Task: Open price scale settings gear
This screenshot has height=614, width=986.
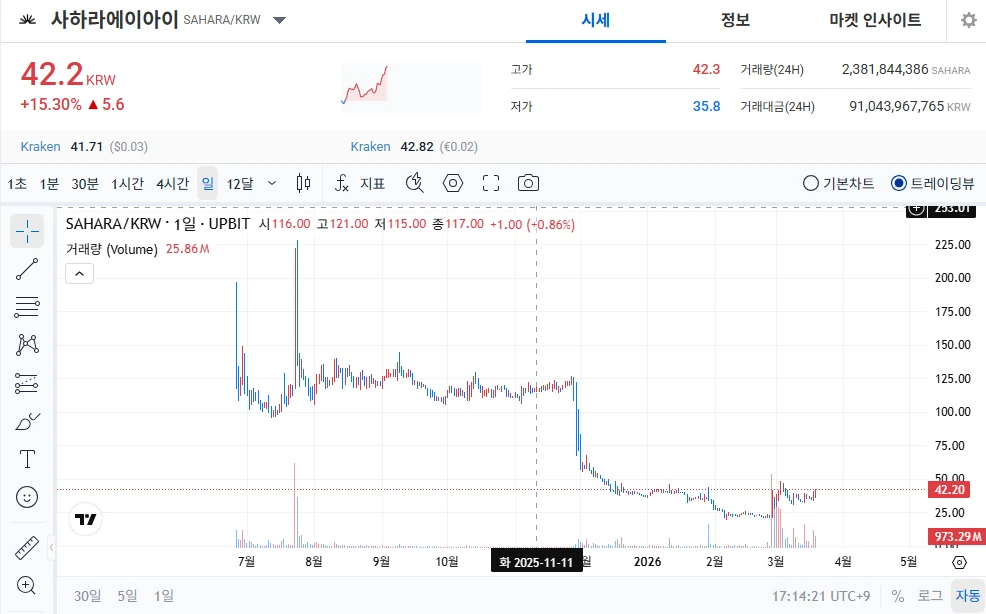Action: coord(960,562)
